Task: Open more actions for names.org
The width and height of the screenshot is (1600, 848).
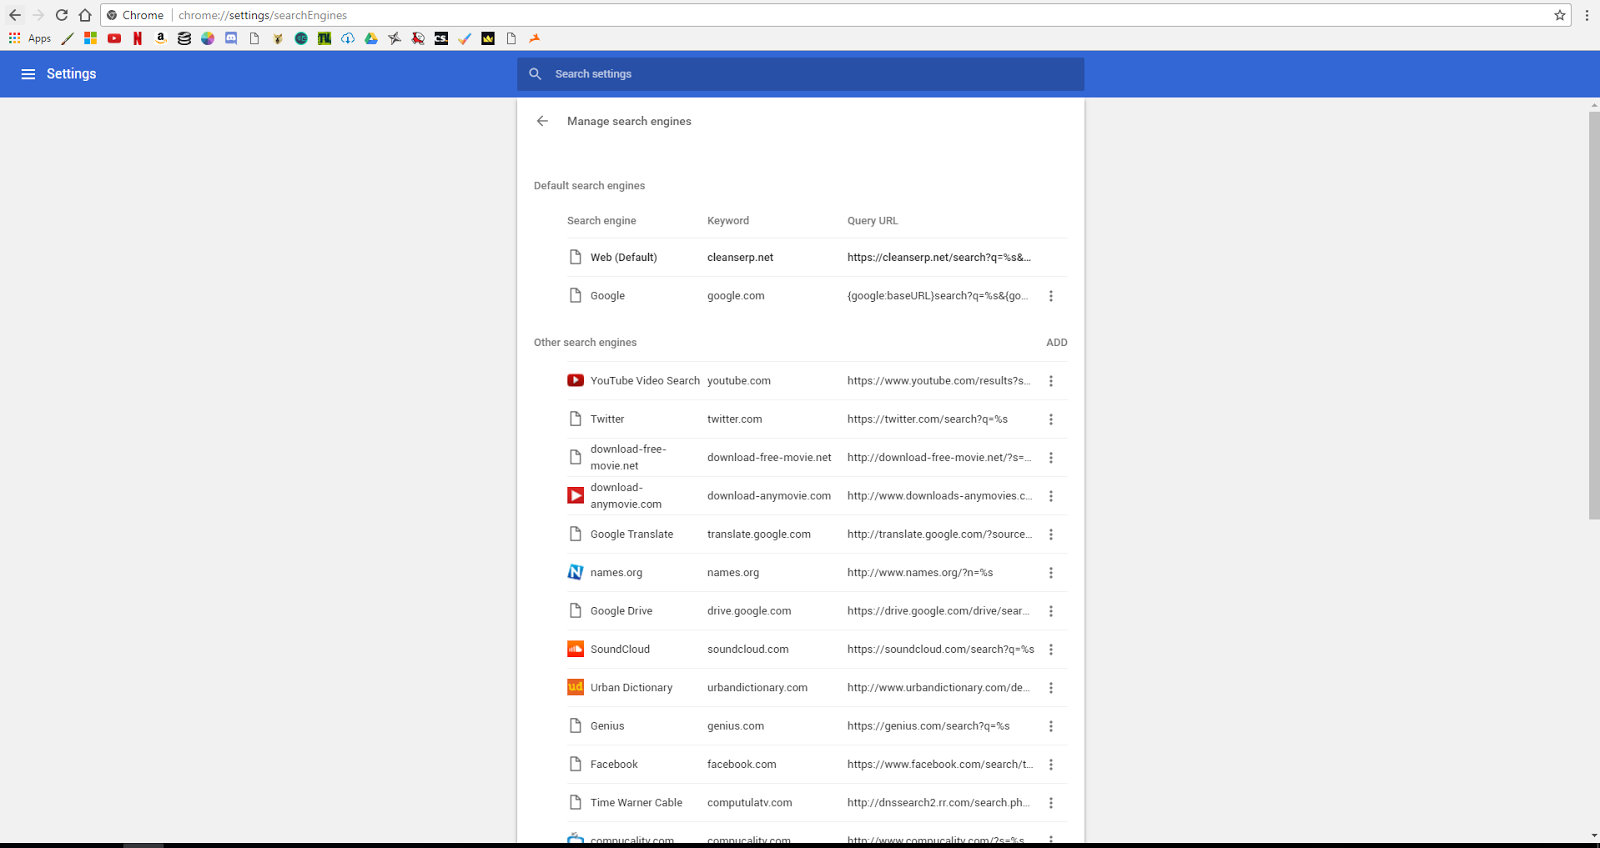Action: point(1051,573)
